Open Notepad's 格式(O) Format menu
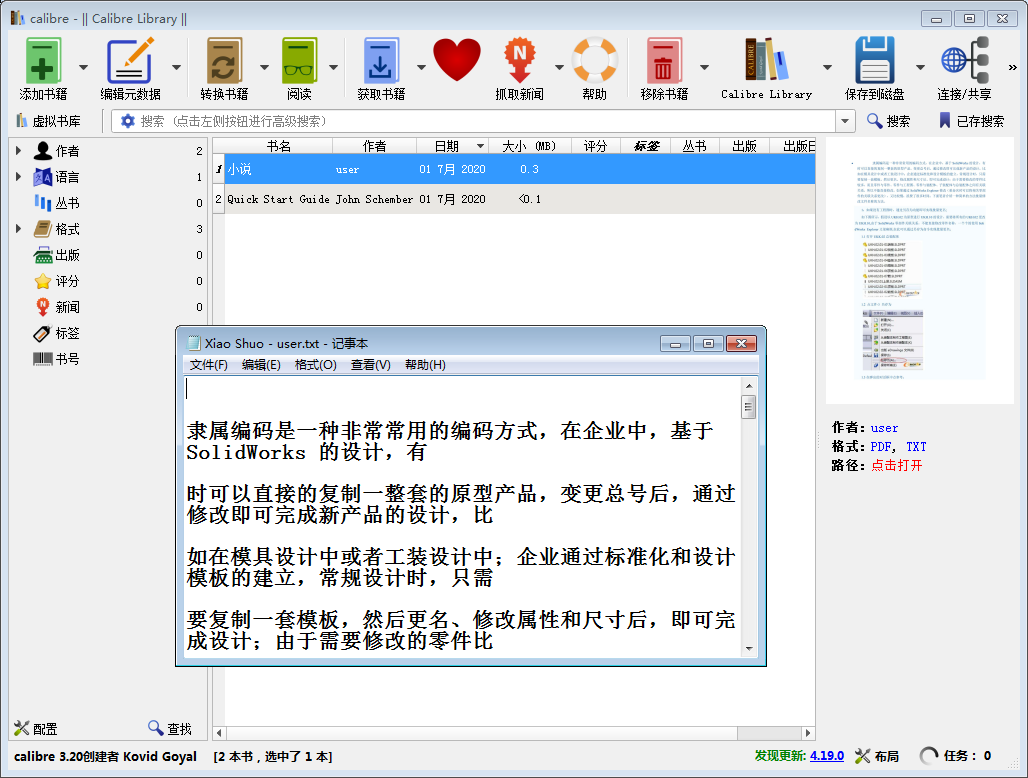The height and width of the screenshot is (778, 1028). (x=315, y=365)
